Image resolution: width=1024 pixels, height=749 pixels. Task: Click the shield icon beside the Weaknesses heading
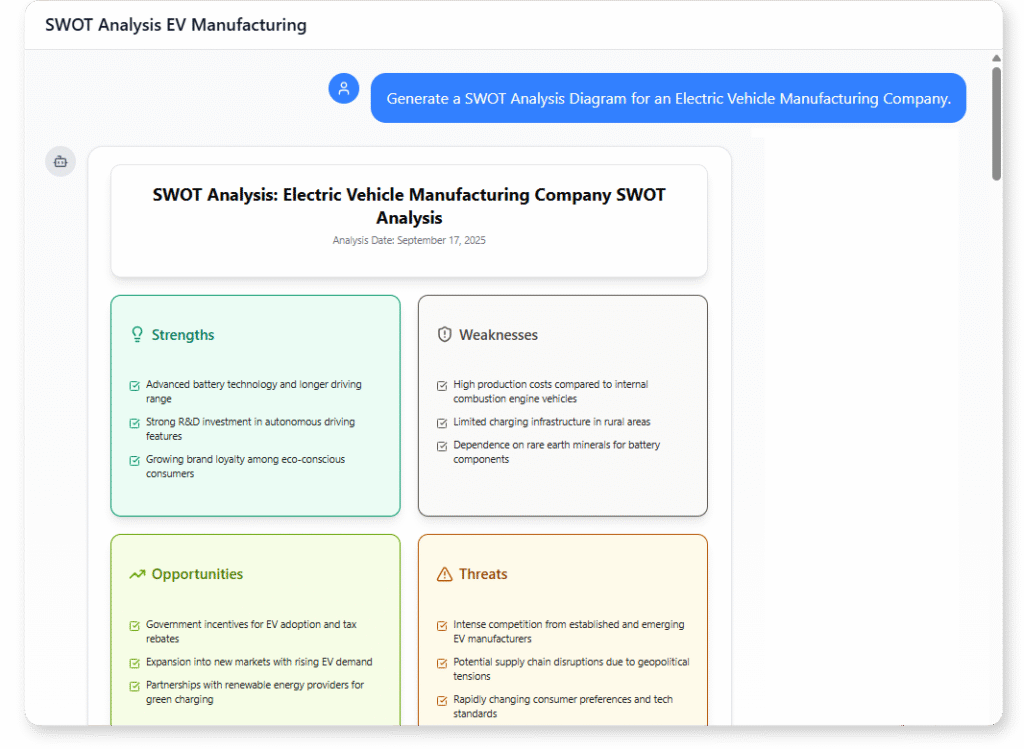(445, 334)
